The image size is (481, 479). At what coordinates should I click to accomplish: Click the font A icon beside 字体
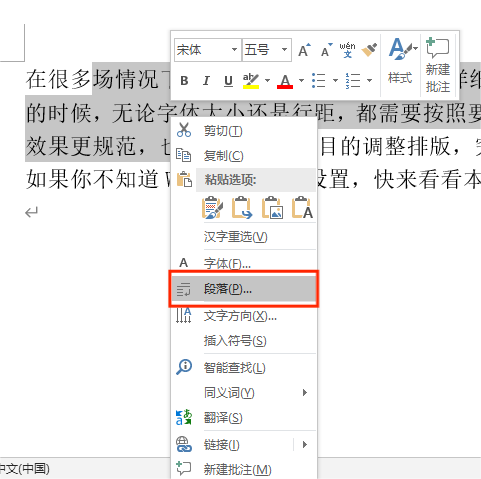tap(184, 263)
